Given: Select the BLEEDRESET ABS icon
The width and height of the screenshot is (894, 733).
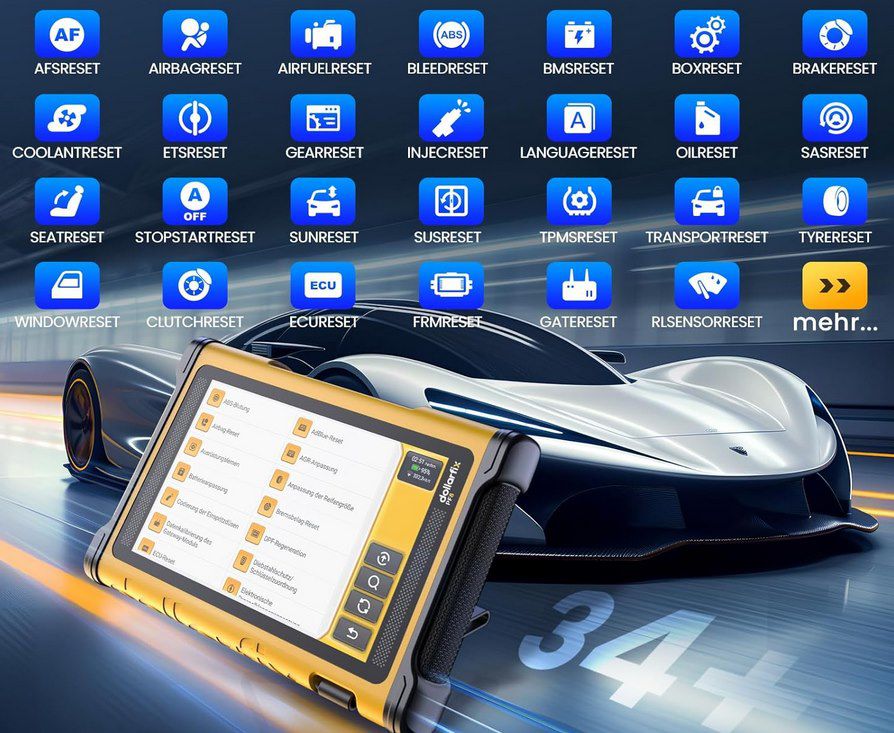Looking at the screenshot, I should pyautogui.click(x=451, y=35).
